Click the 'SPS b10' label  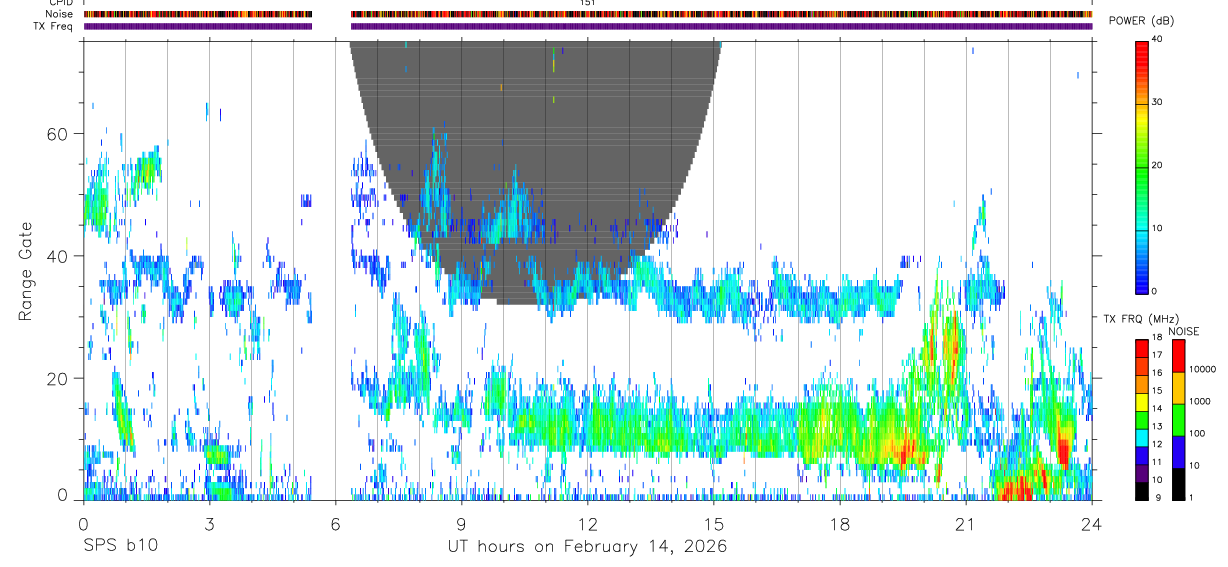pos(120,547)
